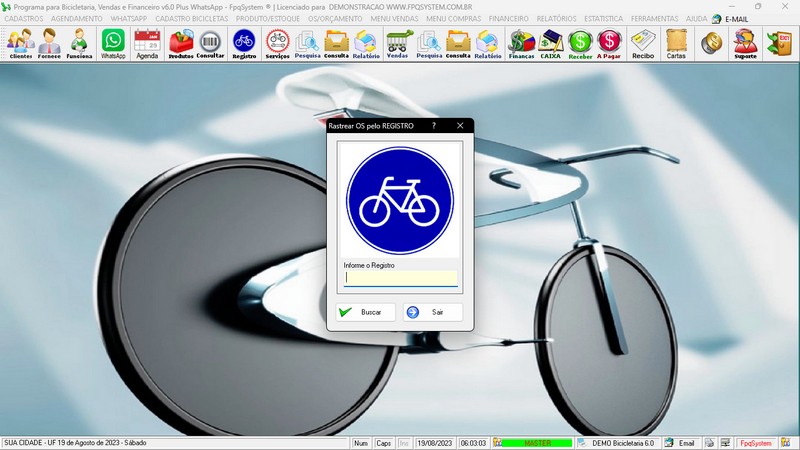This screenshot has width=800, height=450.
Task: Click Consulta icon left of Finanças group
Action: 458,44
